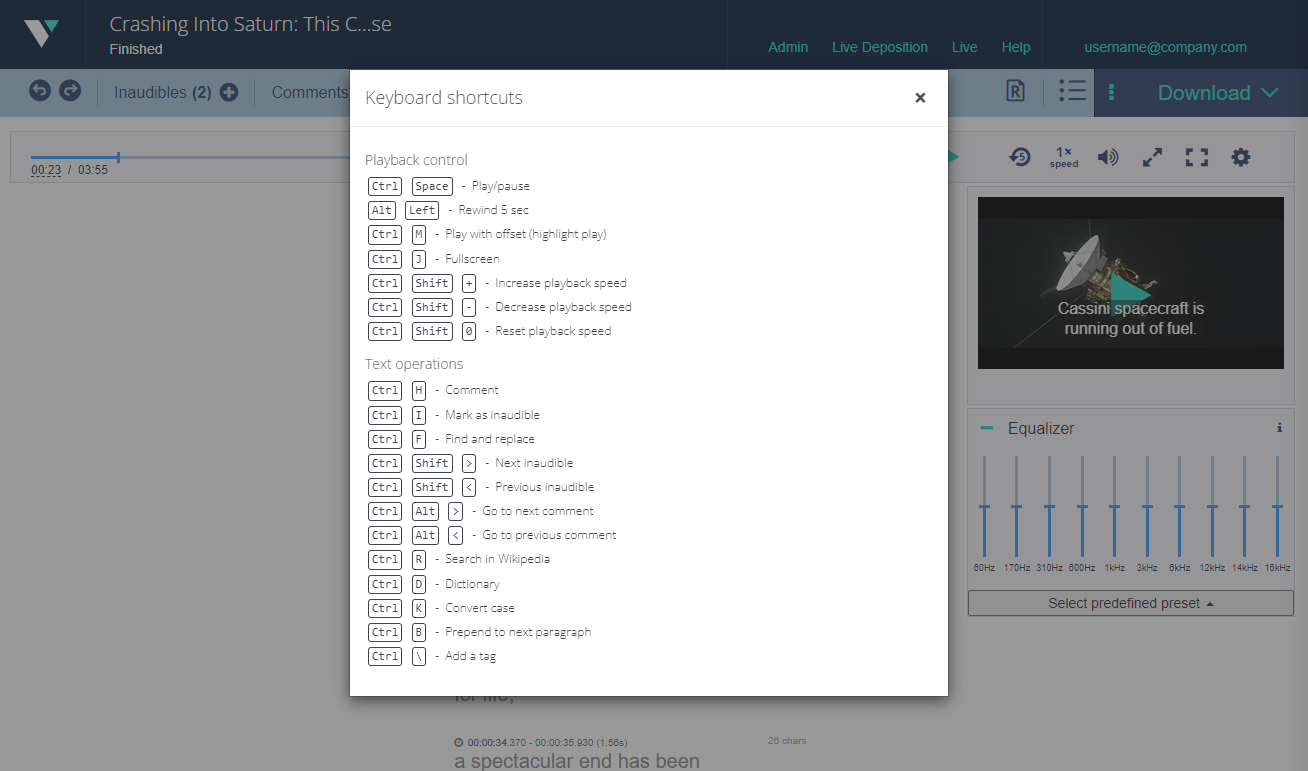Viewport: 1308px width, 771px height.
Task: Open the three-dot overflow menu
Action: tap(1111, 91)
